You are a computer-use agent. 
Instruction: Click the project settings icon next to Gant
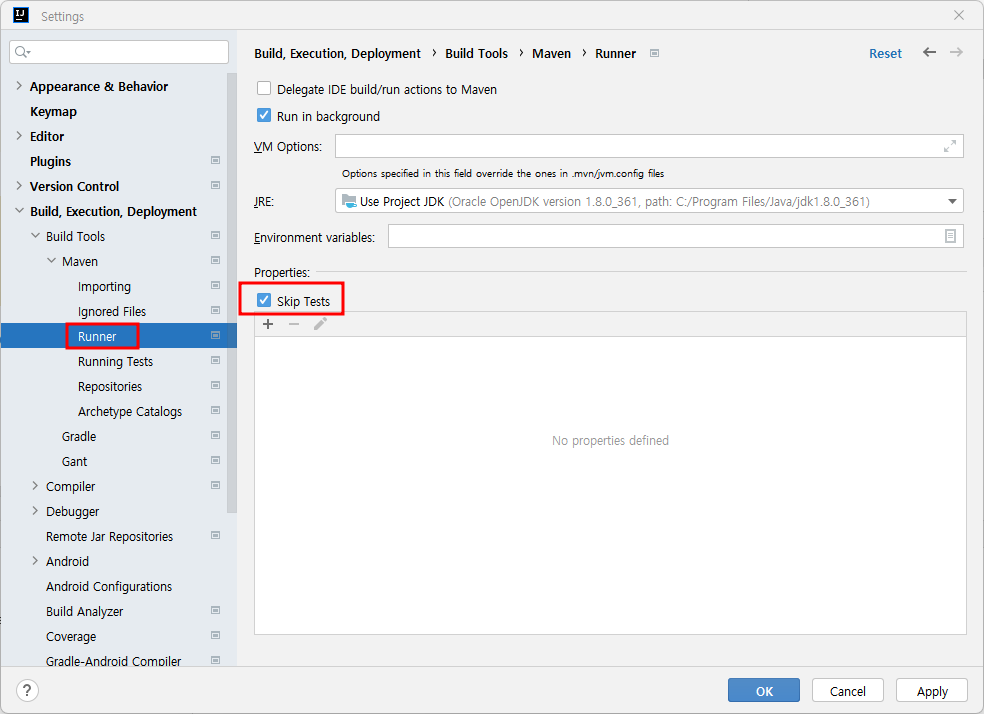click(215, 461)
